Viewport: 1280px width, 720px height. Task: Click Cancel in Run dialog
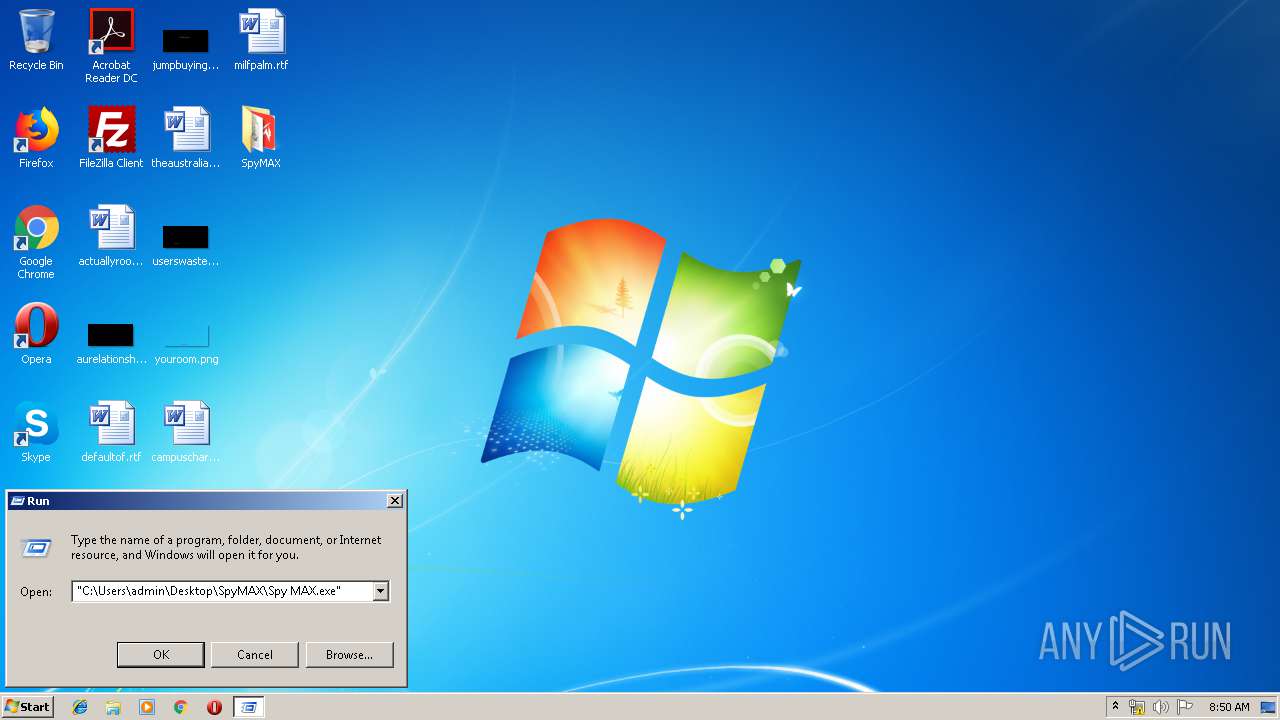tap(255, 654)
